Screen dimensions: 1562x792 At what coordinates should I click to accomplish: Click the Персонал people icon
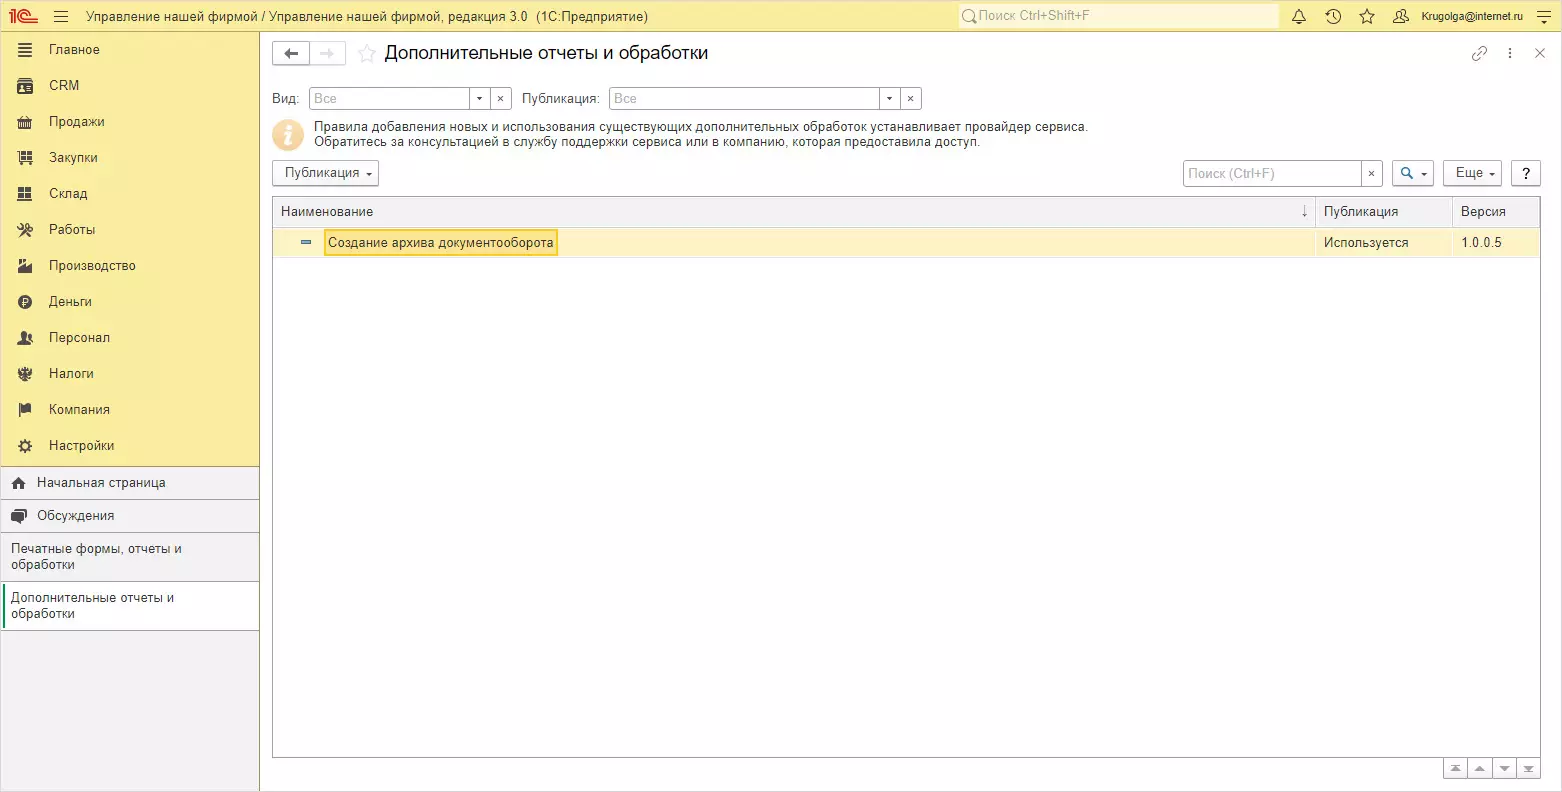(x=25, y=338)
